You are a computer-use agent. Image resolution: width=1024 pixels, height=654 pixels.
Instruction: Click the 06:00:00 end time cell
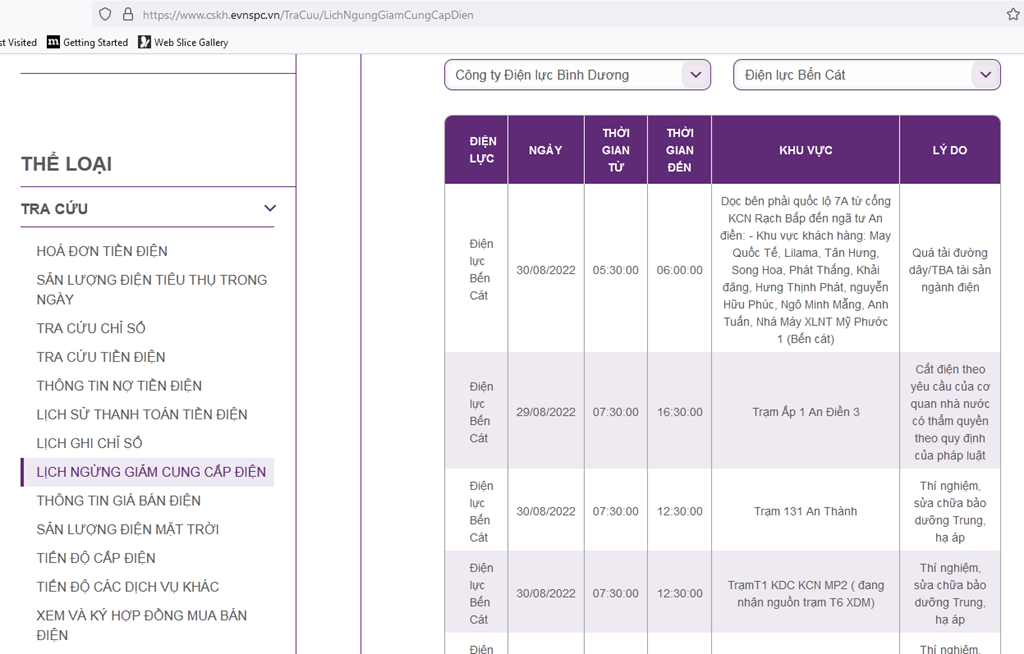[680, 270]
